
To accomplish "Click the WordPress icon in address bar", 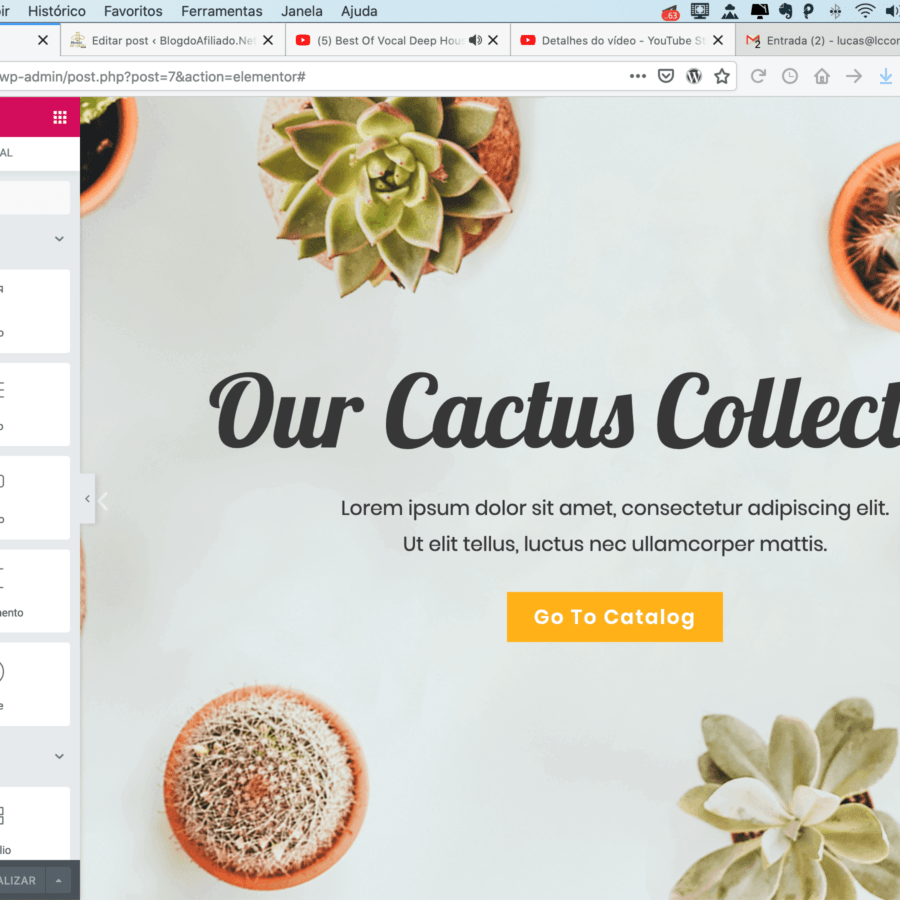I will [x=694, y=76].
